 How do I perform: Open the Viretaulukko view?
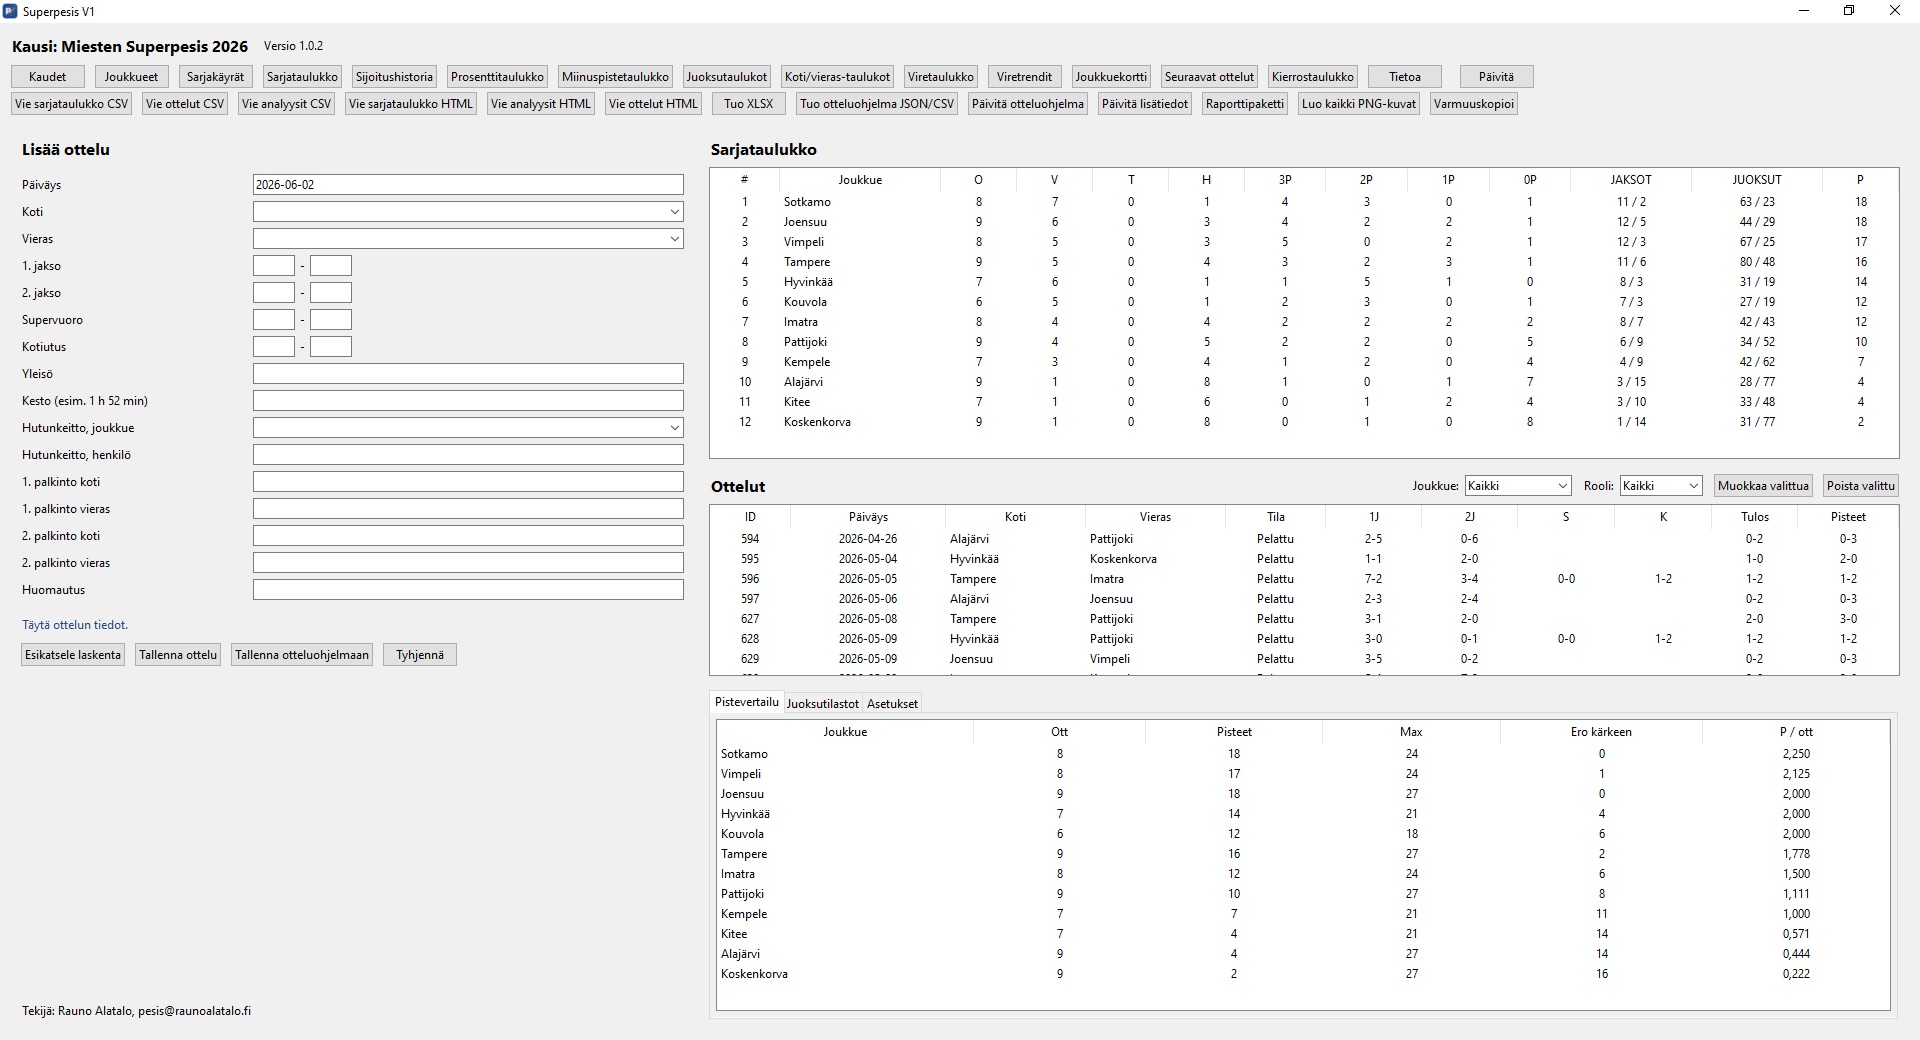[941, 77]
